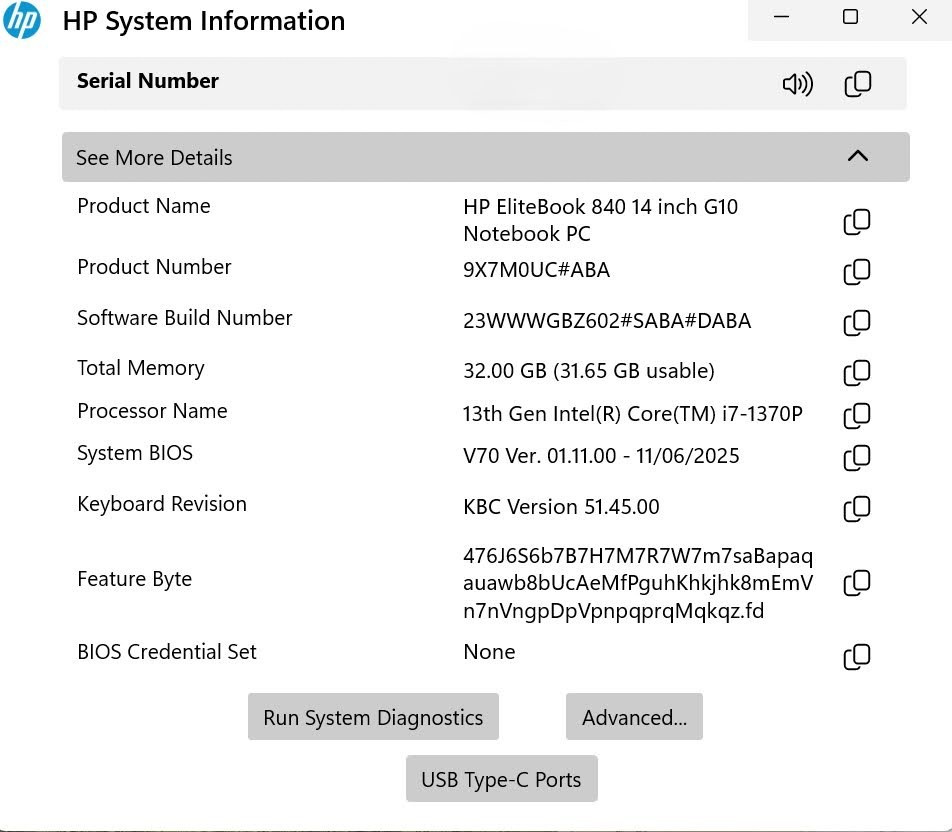952x832 pixels.
Task: Copy the Keyboard Revision value
Action: [857, 509]
